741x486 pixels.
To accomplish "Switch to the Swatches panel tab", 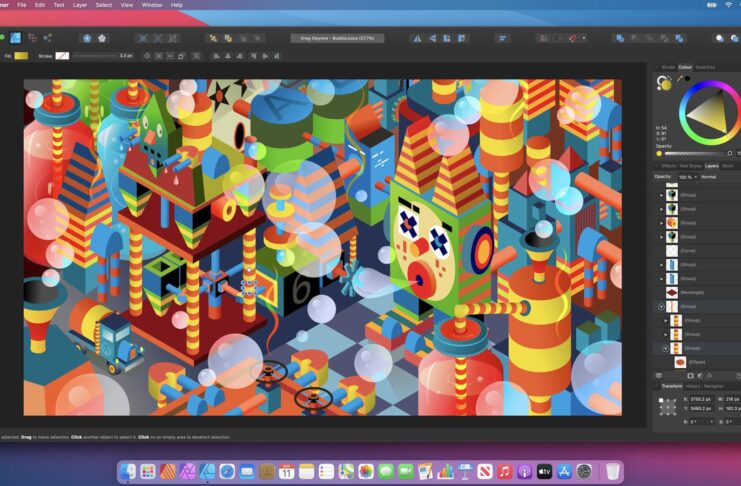I will point(705,67).
